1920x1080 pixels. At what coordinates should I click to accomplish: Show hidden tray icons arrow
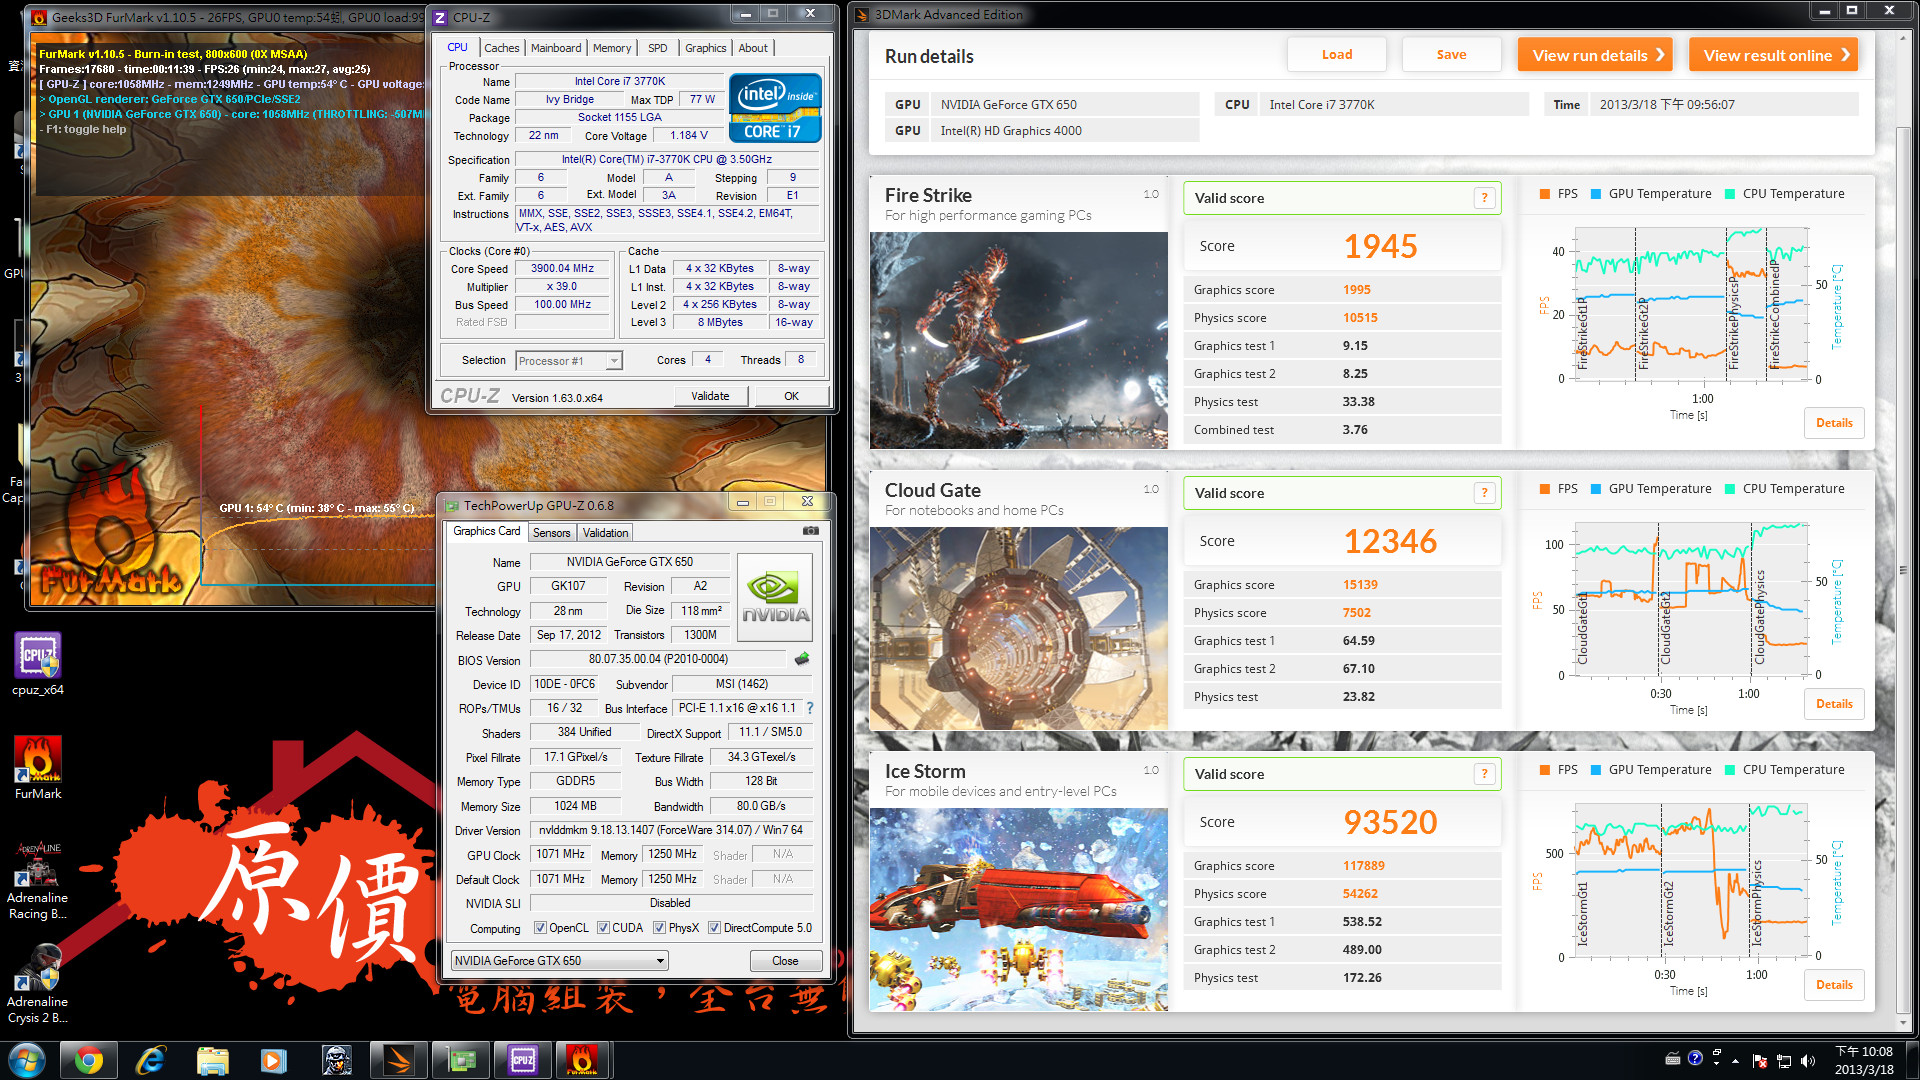(x=1735, y=1061)
